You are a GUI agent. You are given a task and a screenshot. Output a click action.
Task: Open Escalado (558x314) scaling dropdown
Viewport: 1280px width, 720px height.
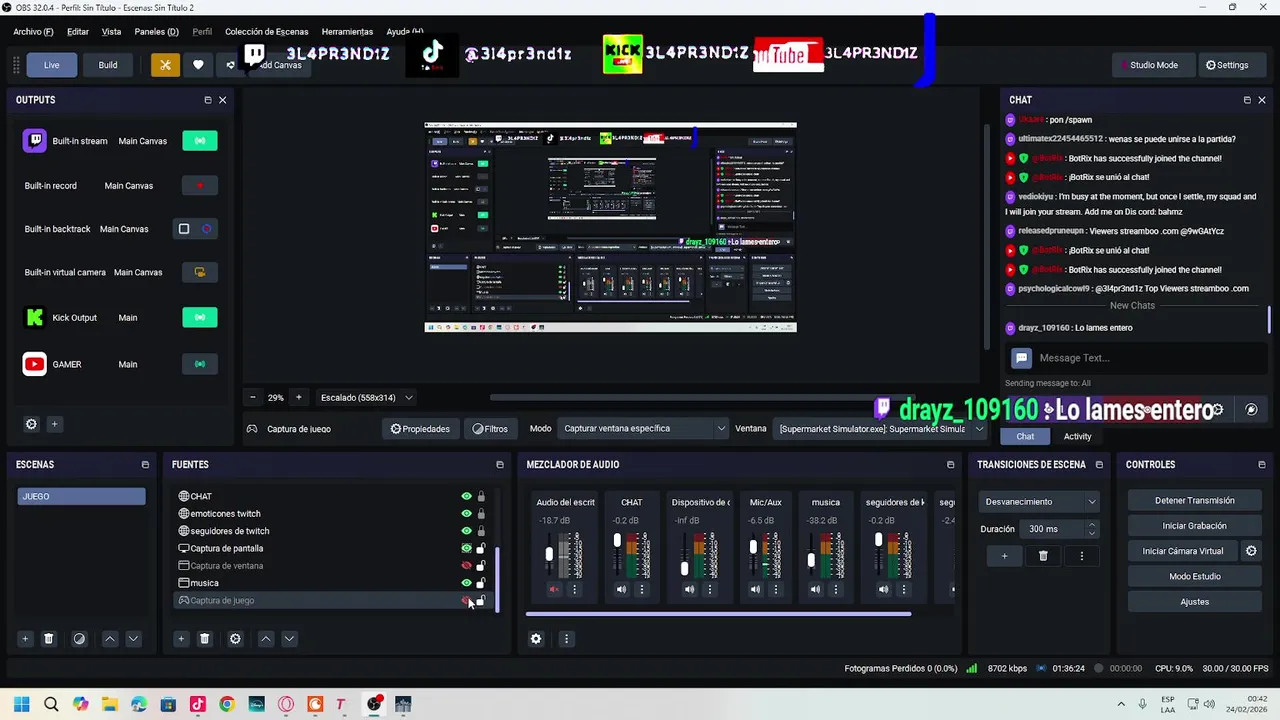[366, 397]
